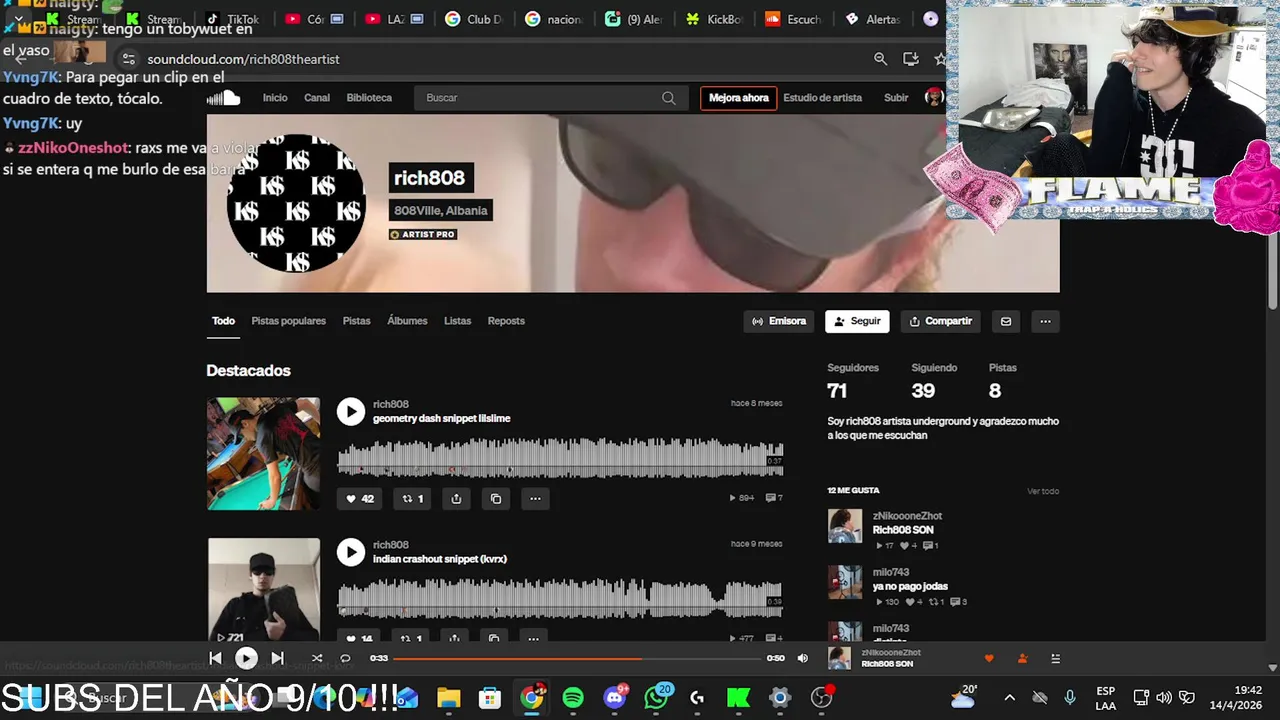
Task: Open the Listas tab
Action: (x=457, y=321)
